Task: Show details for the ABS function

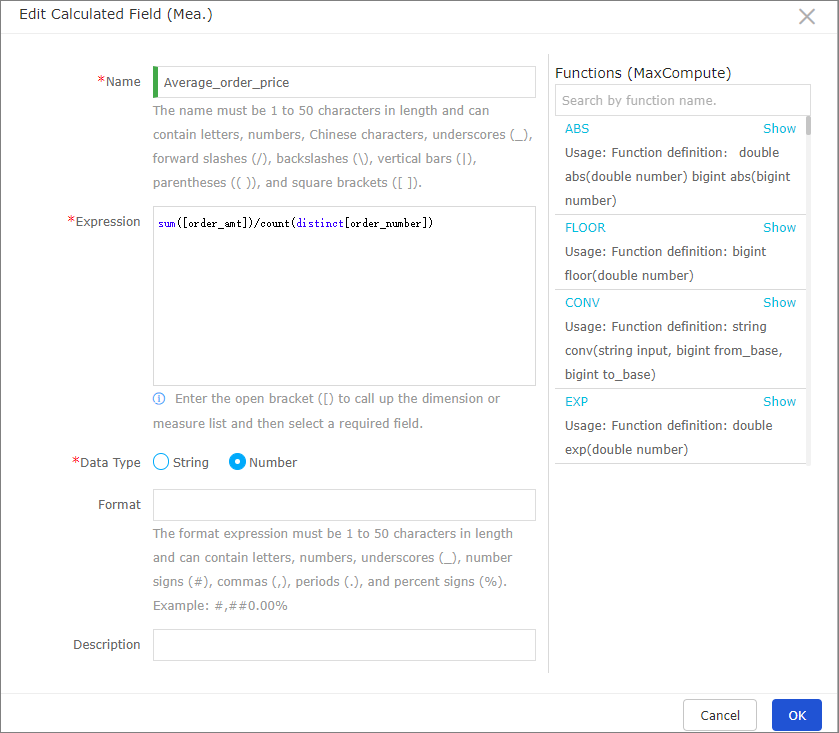Action: pyautogui.click(x=779, y=128)
